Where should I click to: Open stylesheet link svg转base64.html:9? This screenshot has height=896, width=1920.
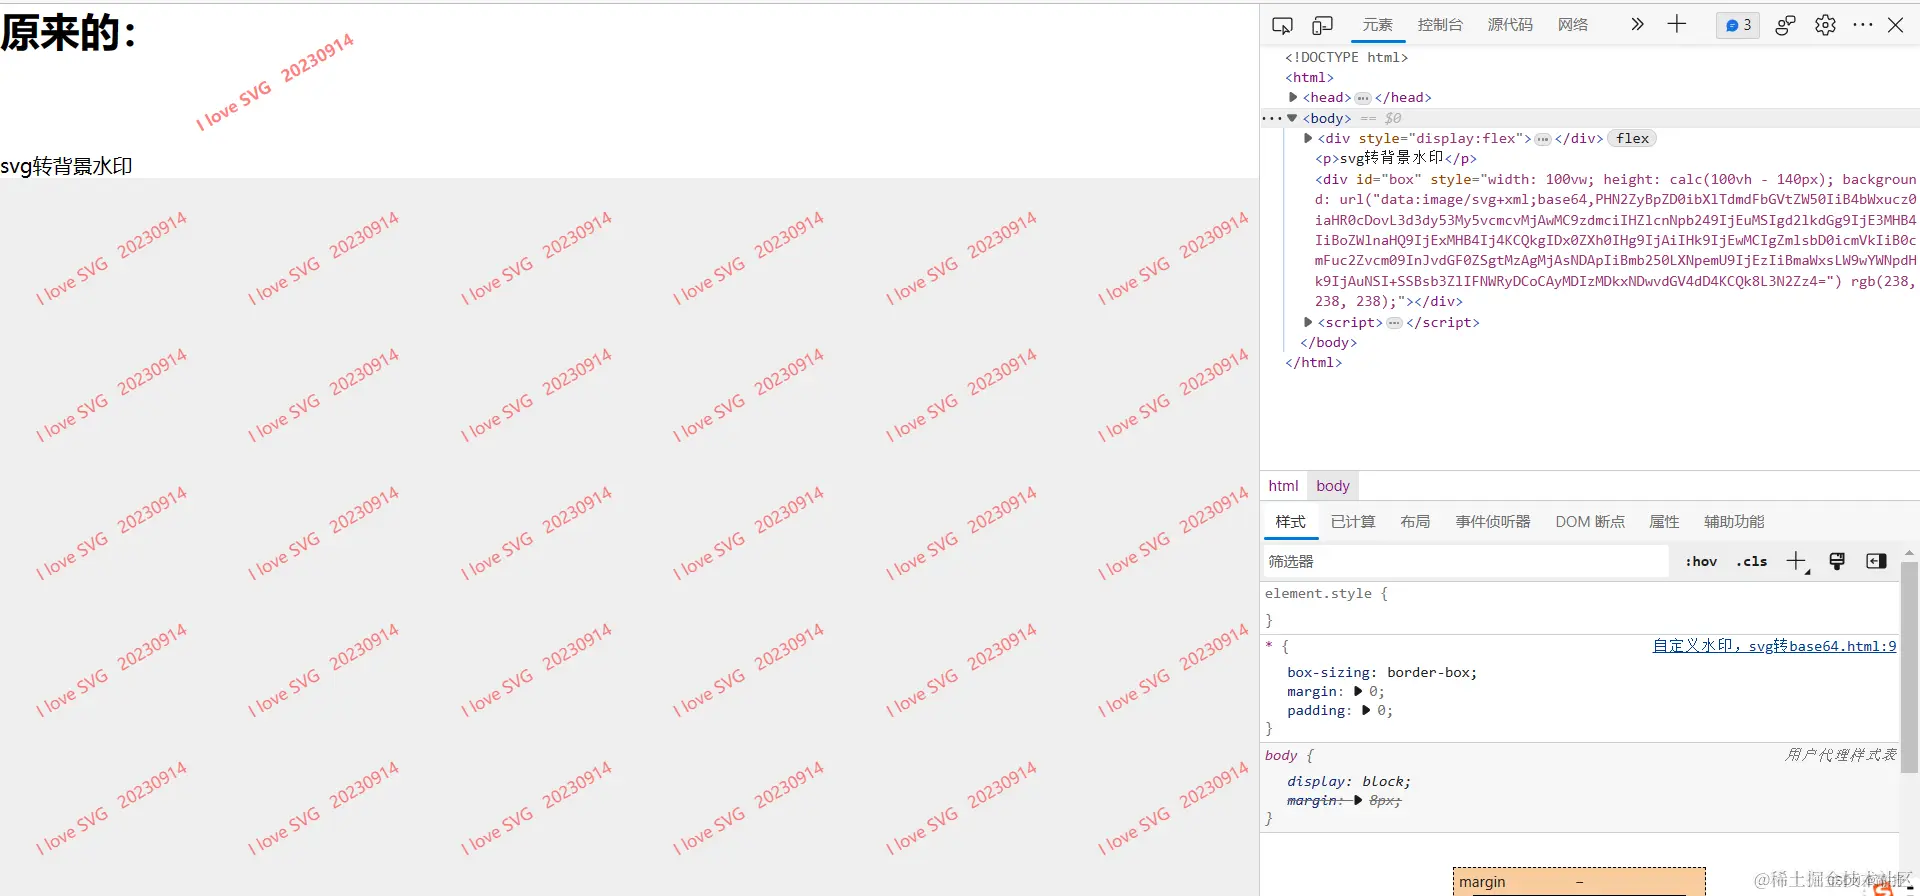click(1775, 646)
